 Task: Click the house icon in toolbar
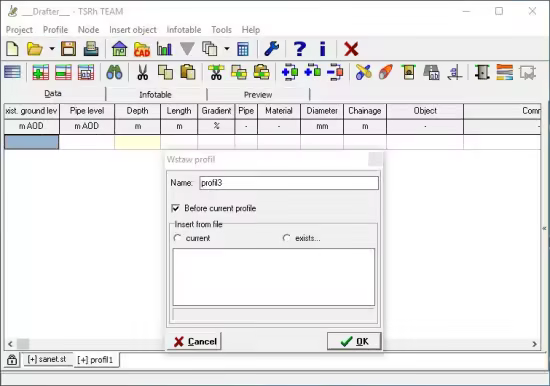pos(119,49)
